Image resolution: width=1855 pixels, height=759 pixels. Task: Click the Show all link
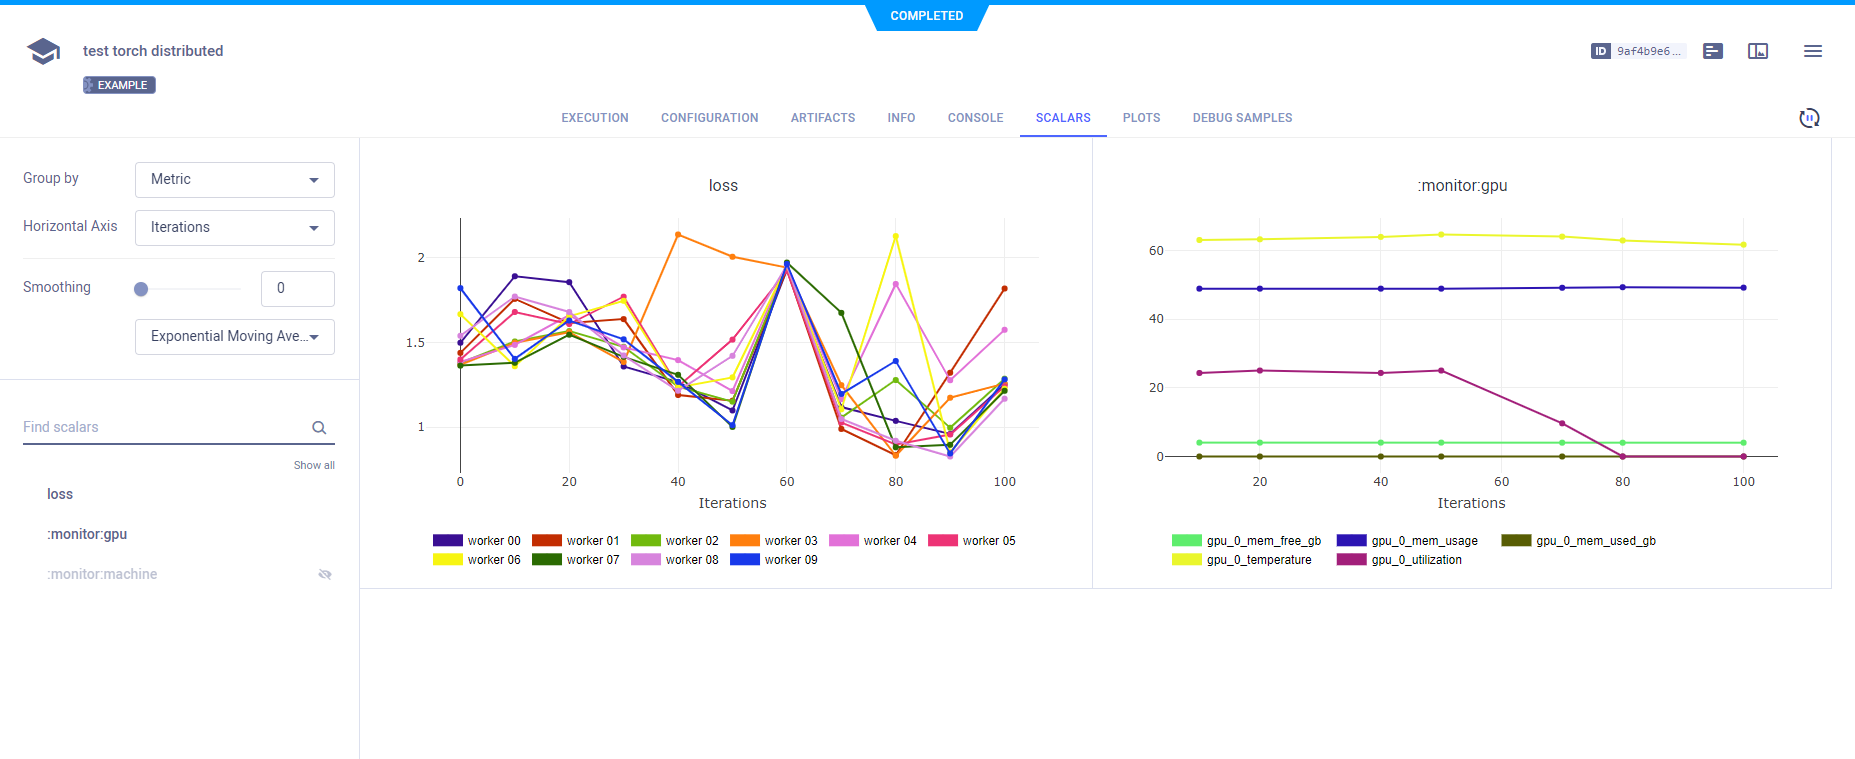(x=314, y=465)
